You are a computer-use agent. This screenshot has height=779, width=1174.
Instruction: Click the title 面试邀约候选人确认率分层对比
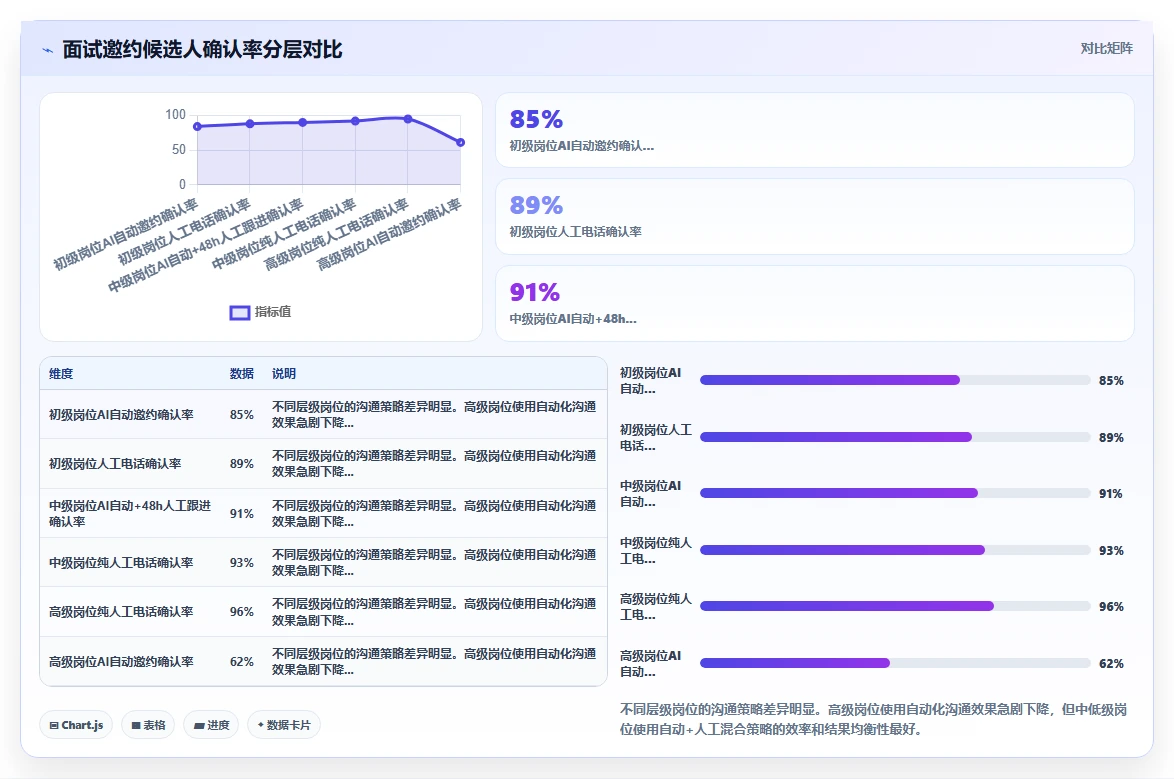pos(202,49)
